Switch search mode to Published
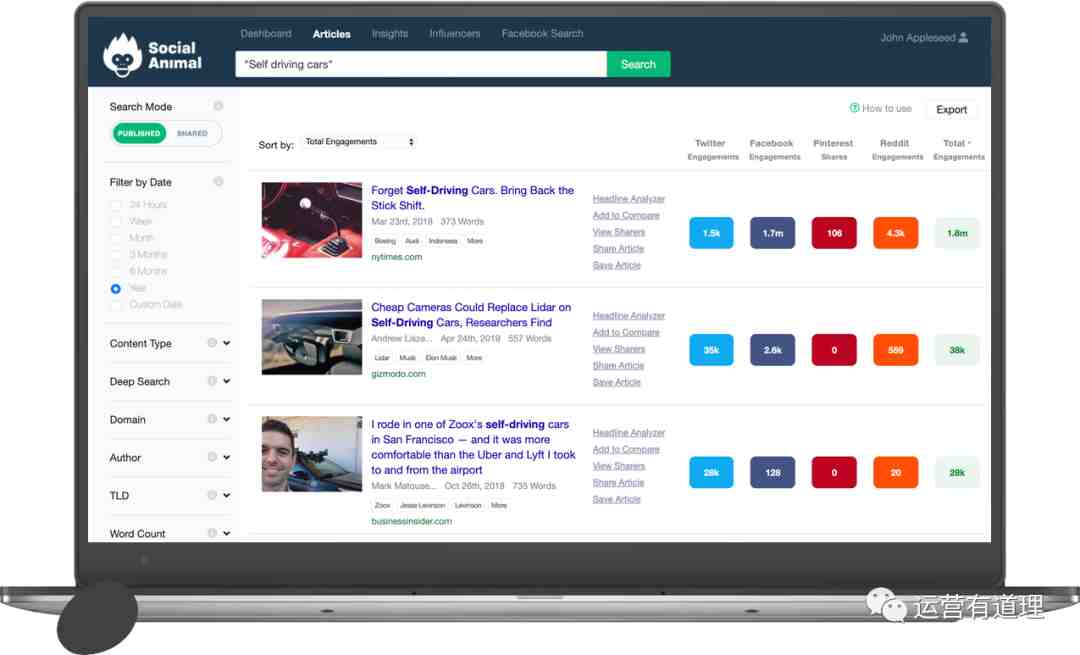 click(139, 133)
